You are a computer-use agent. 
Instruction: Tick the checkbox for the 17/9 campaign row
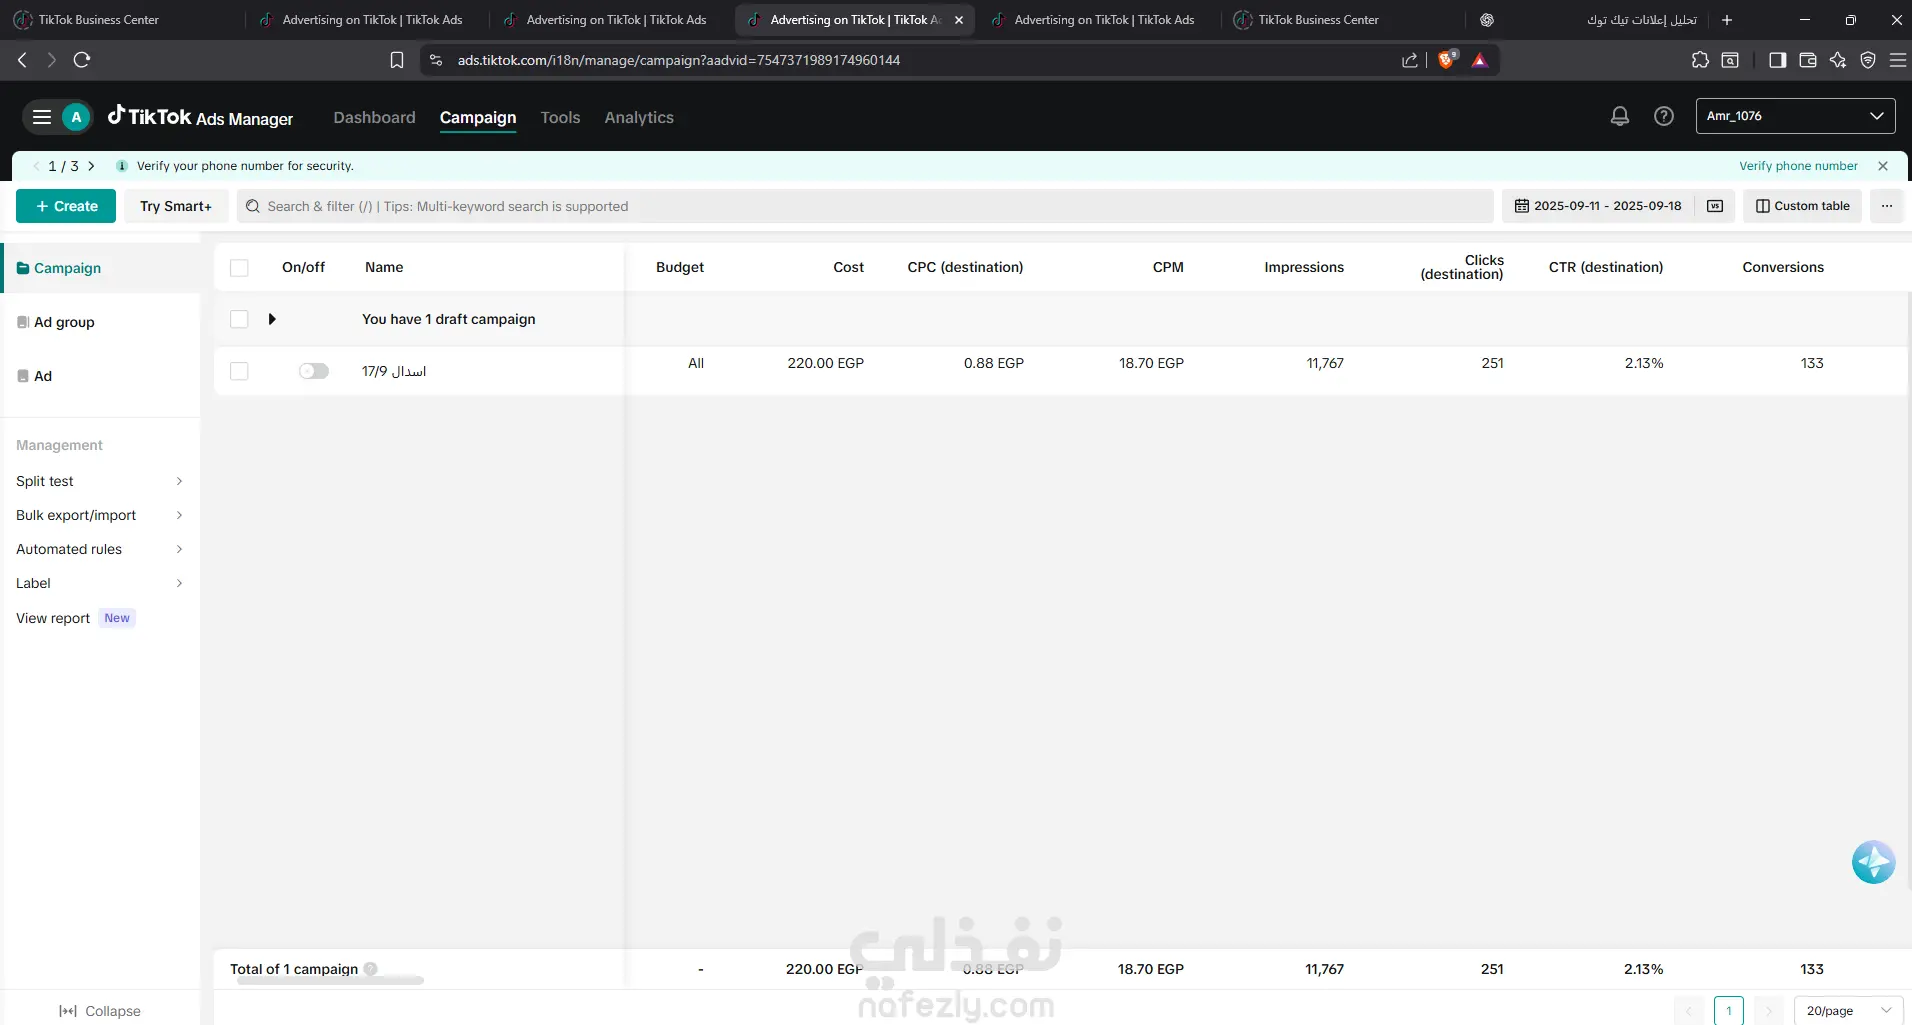pos(239,371)
